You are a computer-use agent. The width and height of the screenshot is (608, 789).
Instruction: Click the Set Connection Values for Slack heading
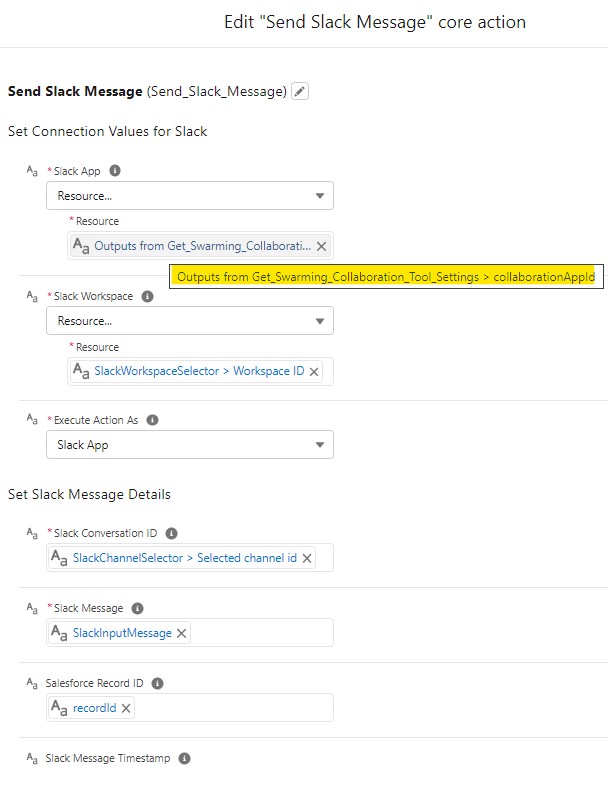[x=107, y=131]
